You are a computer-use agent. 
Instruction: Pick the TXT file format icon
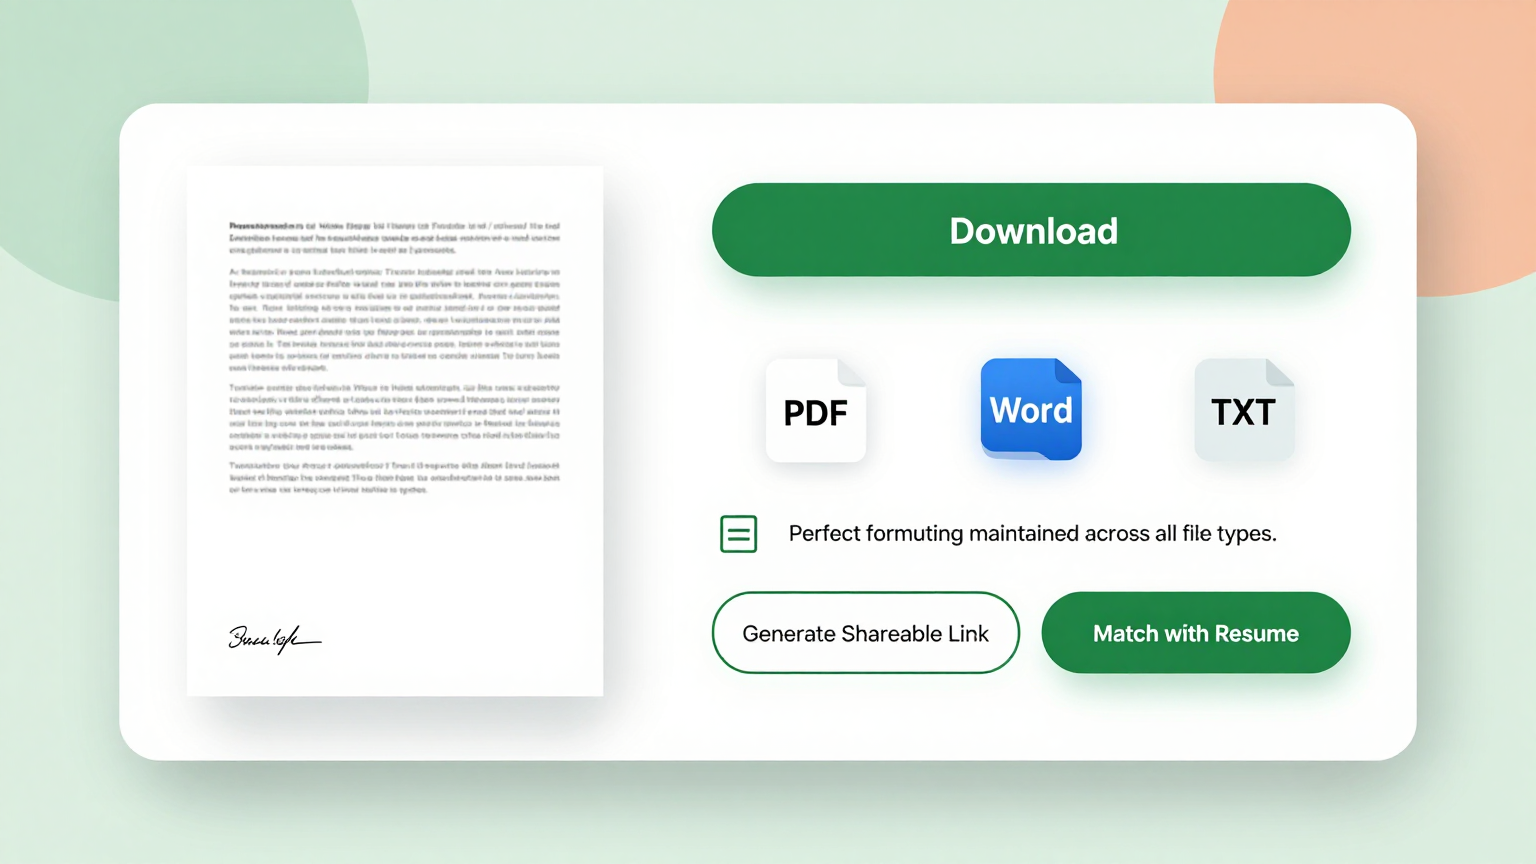[1243, 412]
